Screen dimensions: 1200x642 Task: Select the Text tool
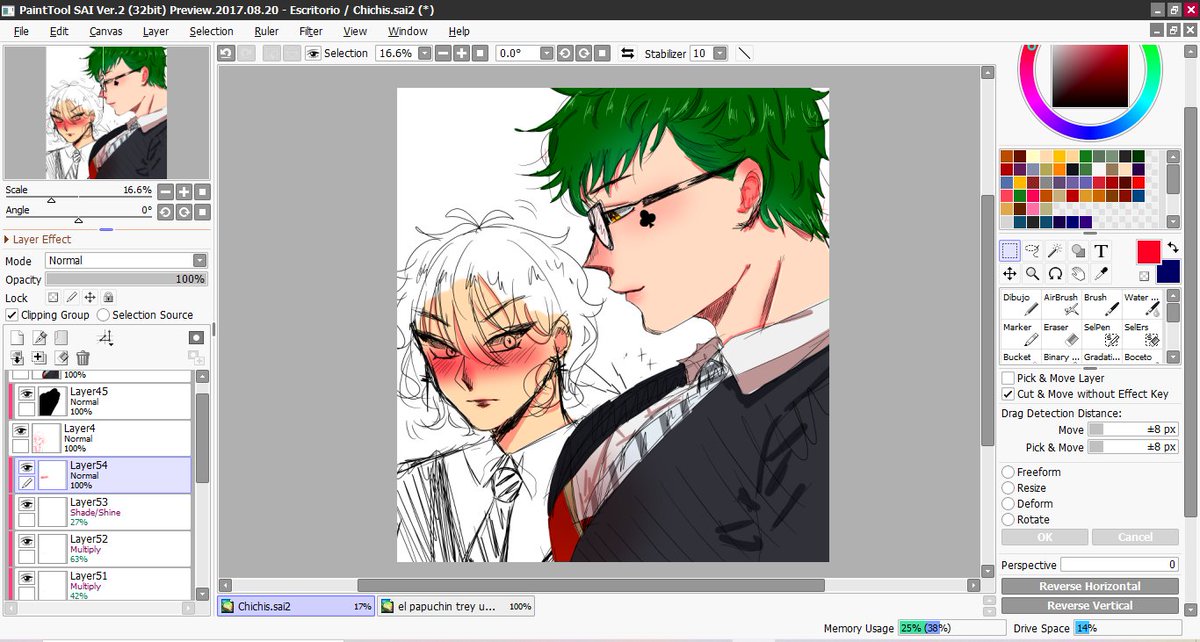[1101, 251]
